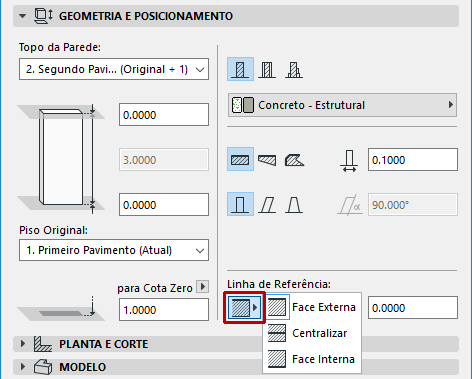The width and height of the screenshot is (472, 379).
Task: Choose Face Externa reference line option
Action: [x=312, y=307]
